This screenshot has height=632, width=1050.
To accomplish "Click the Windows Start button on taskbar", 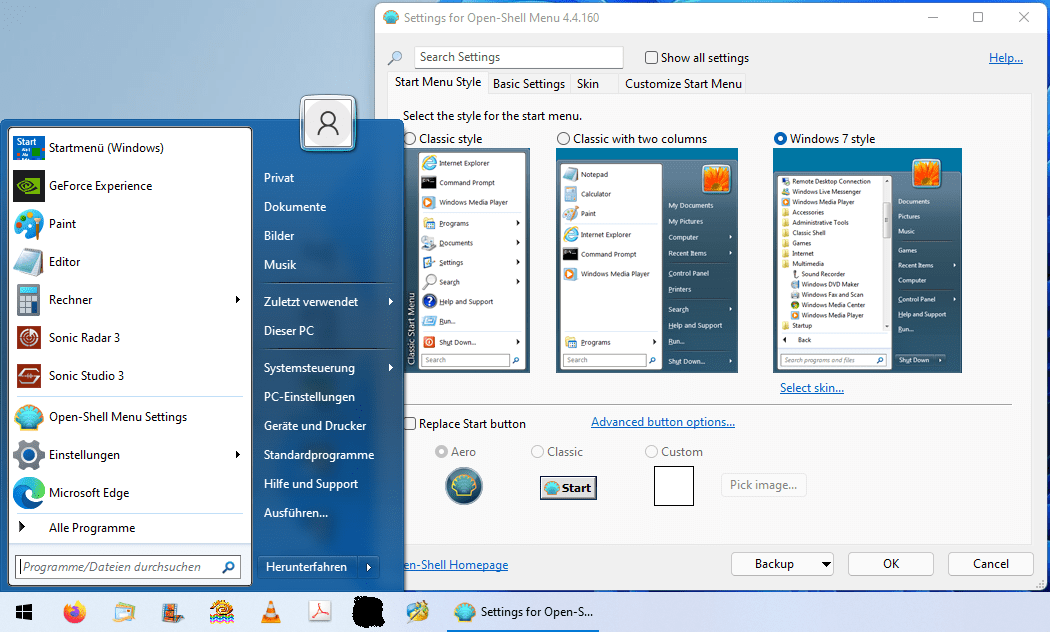I will (x=24, y=612).
